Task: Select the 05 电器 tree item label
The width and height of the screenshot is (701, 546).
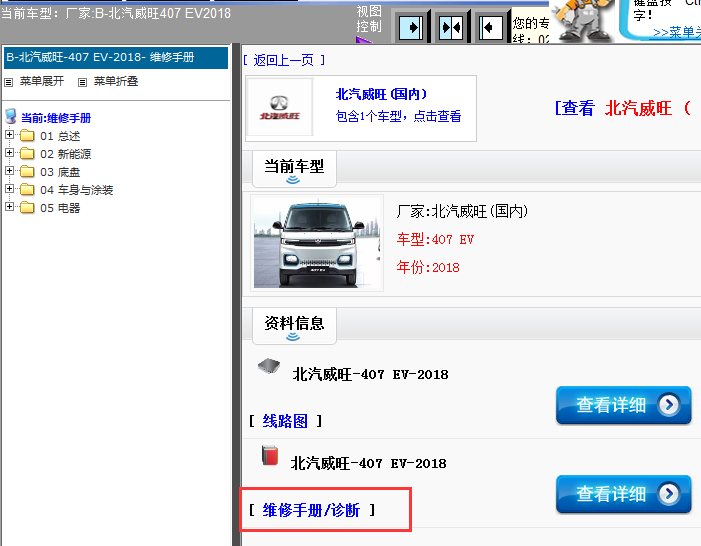Action: click(60, 208)
